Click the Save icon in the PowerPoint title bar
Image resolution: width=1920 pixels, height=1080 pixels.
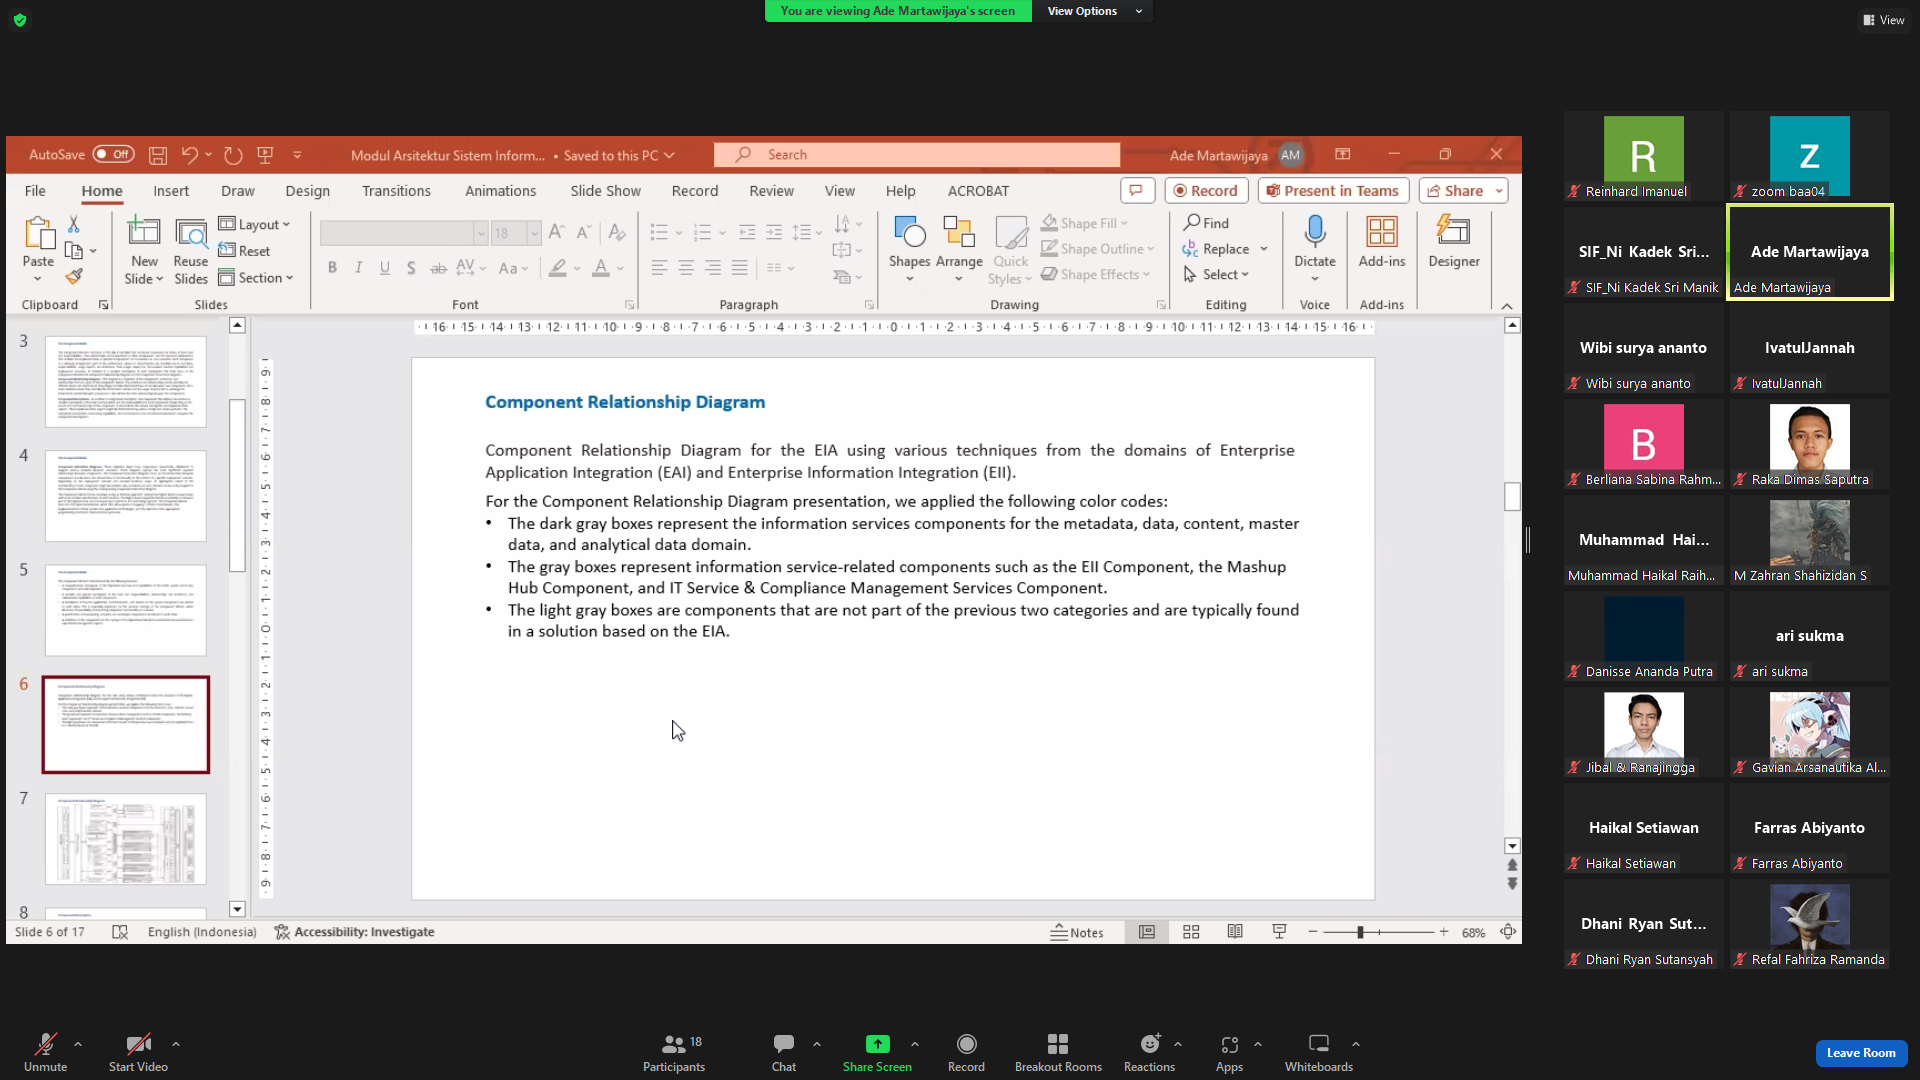coord(158,155)
